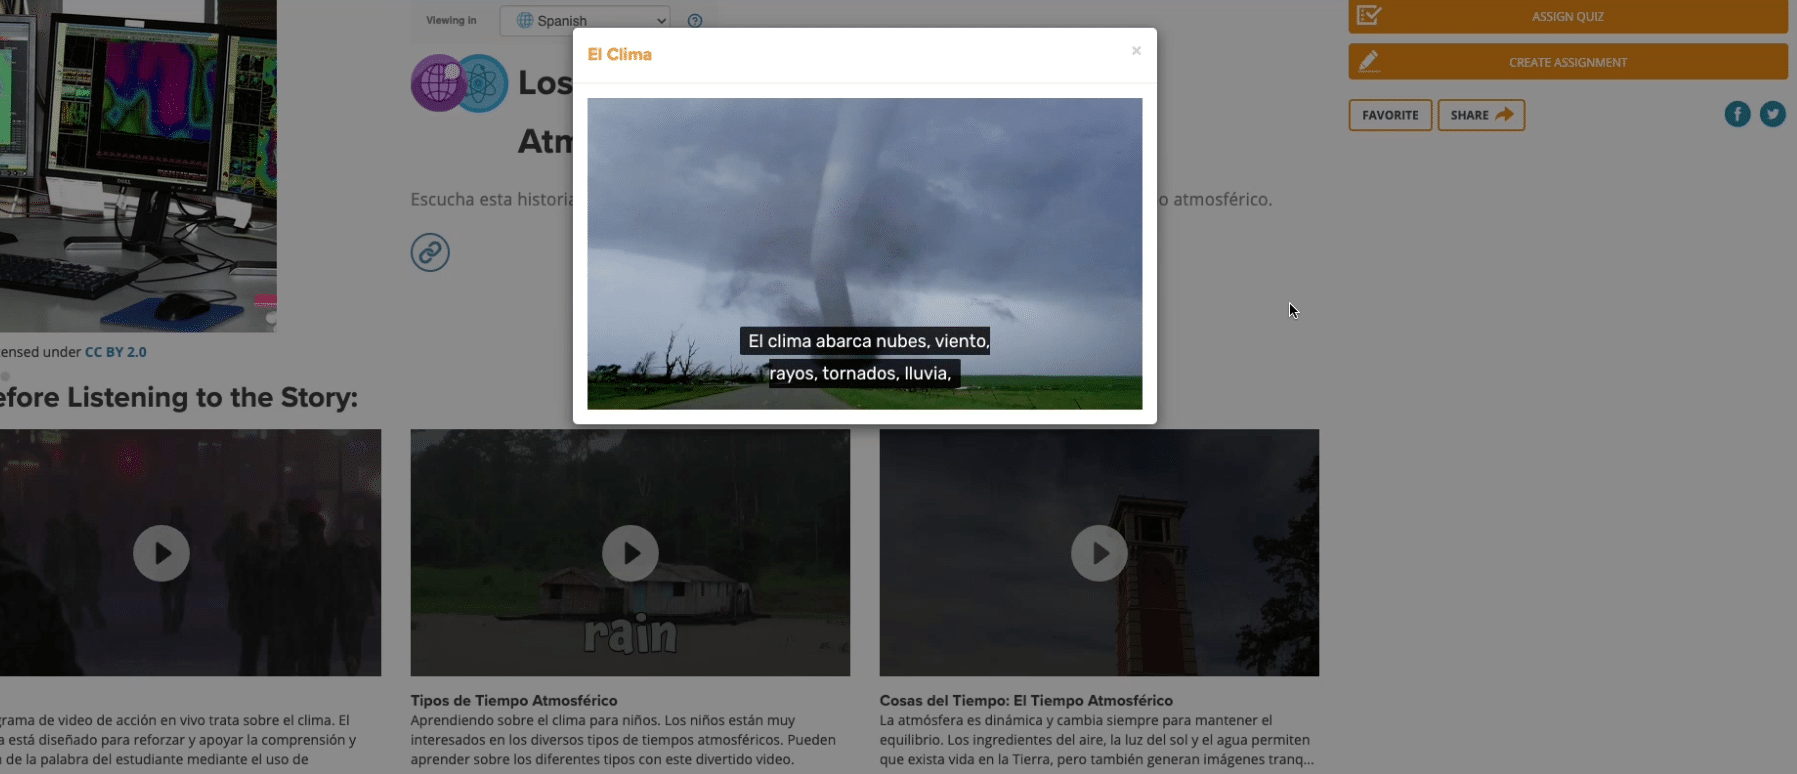Open the CC BY 2.0 license link
The width and height of the screenshot is (1797, 774).
[115, 352]
